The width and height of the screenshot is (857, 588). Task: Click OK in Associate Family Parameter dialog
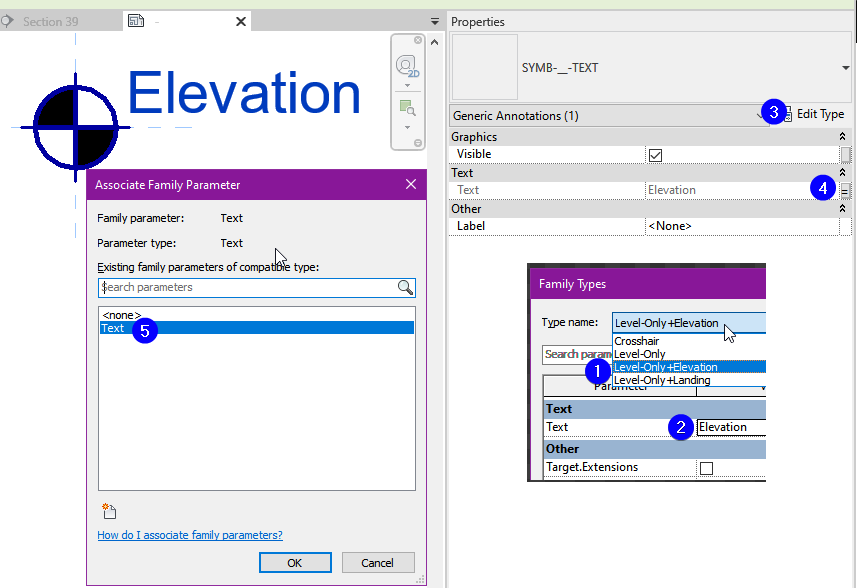tap(295, 563)
